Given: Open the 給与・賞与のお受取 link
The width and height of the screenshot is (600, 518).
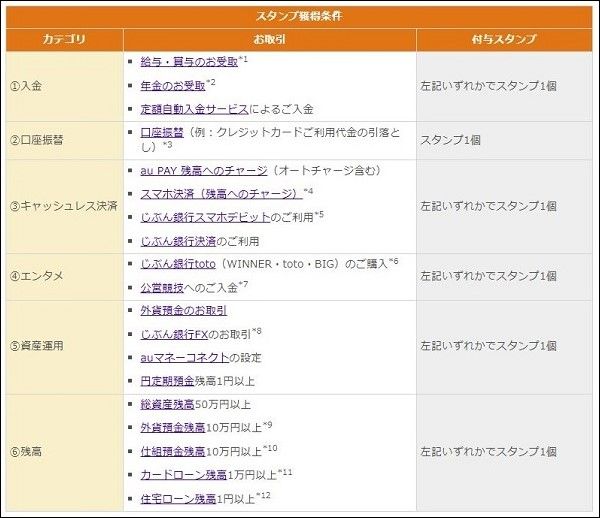Looking at the screenshot, I should 189,62.
